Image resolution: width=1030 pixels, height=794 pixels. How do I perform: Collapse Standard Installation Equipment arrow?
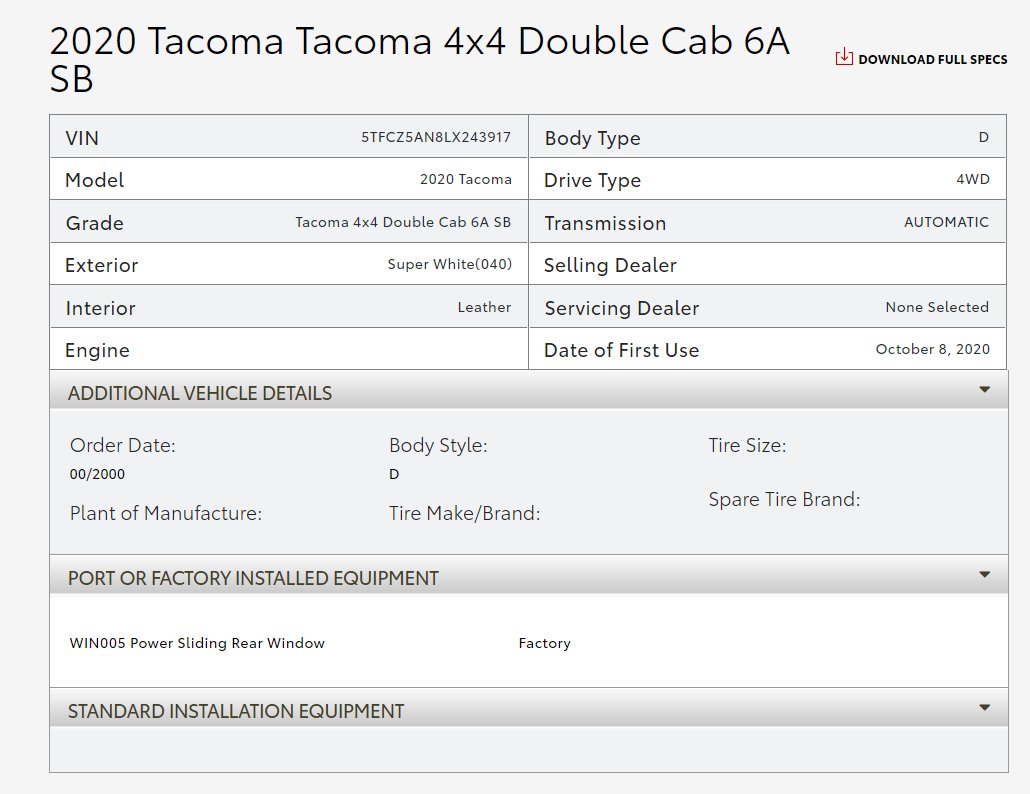(x=984, y=708)
